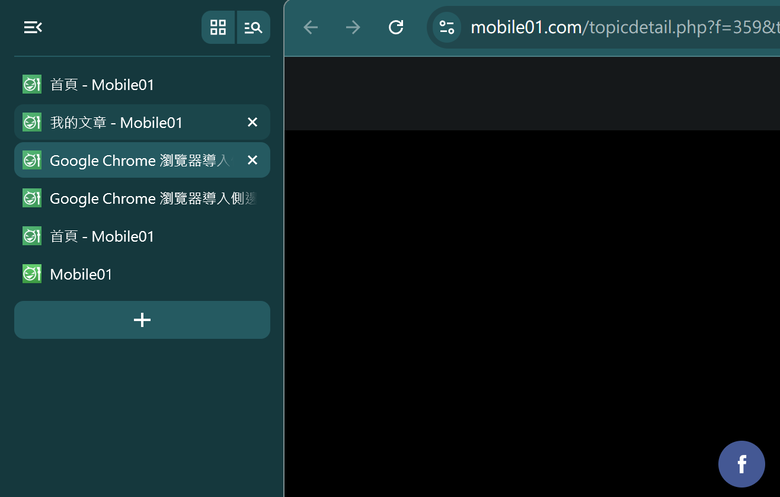Switch to Google Chrome 瀏覽器導入側邊 tab without close button

[142, 199]
